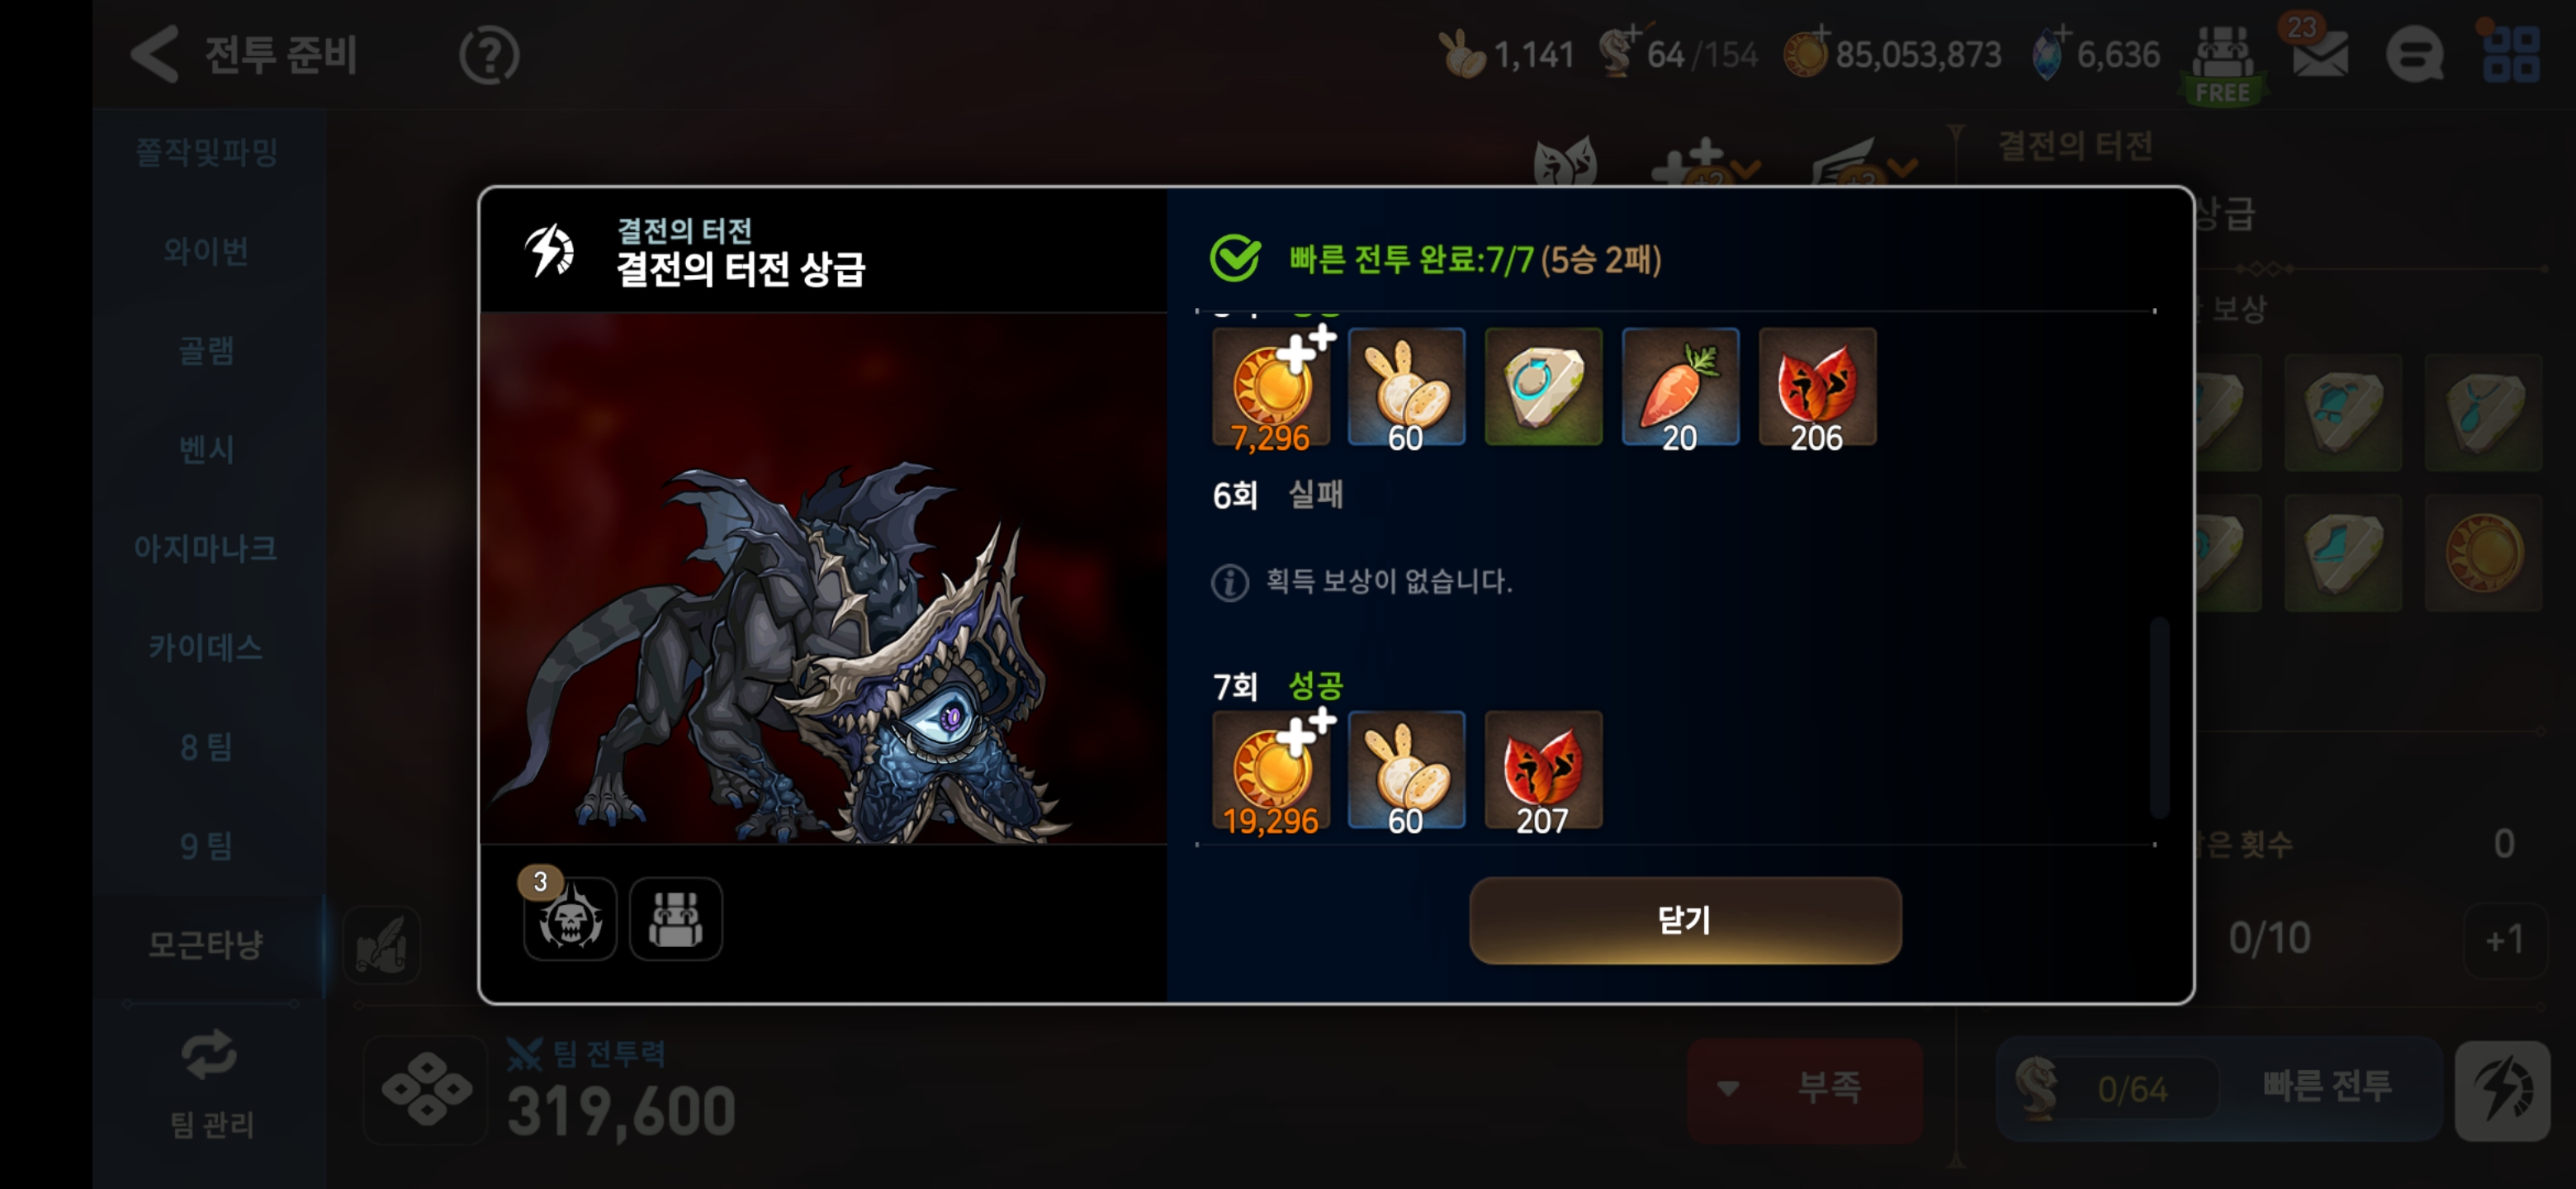Open 팀 관리 team management
The image size is (2576, 1189).
point(210,1087)
